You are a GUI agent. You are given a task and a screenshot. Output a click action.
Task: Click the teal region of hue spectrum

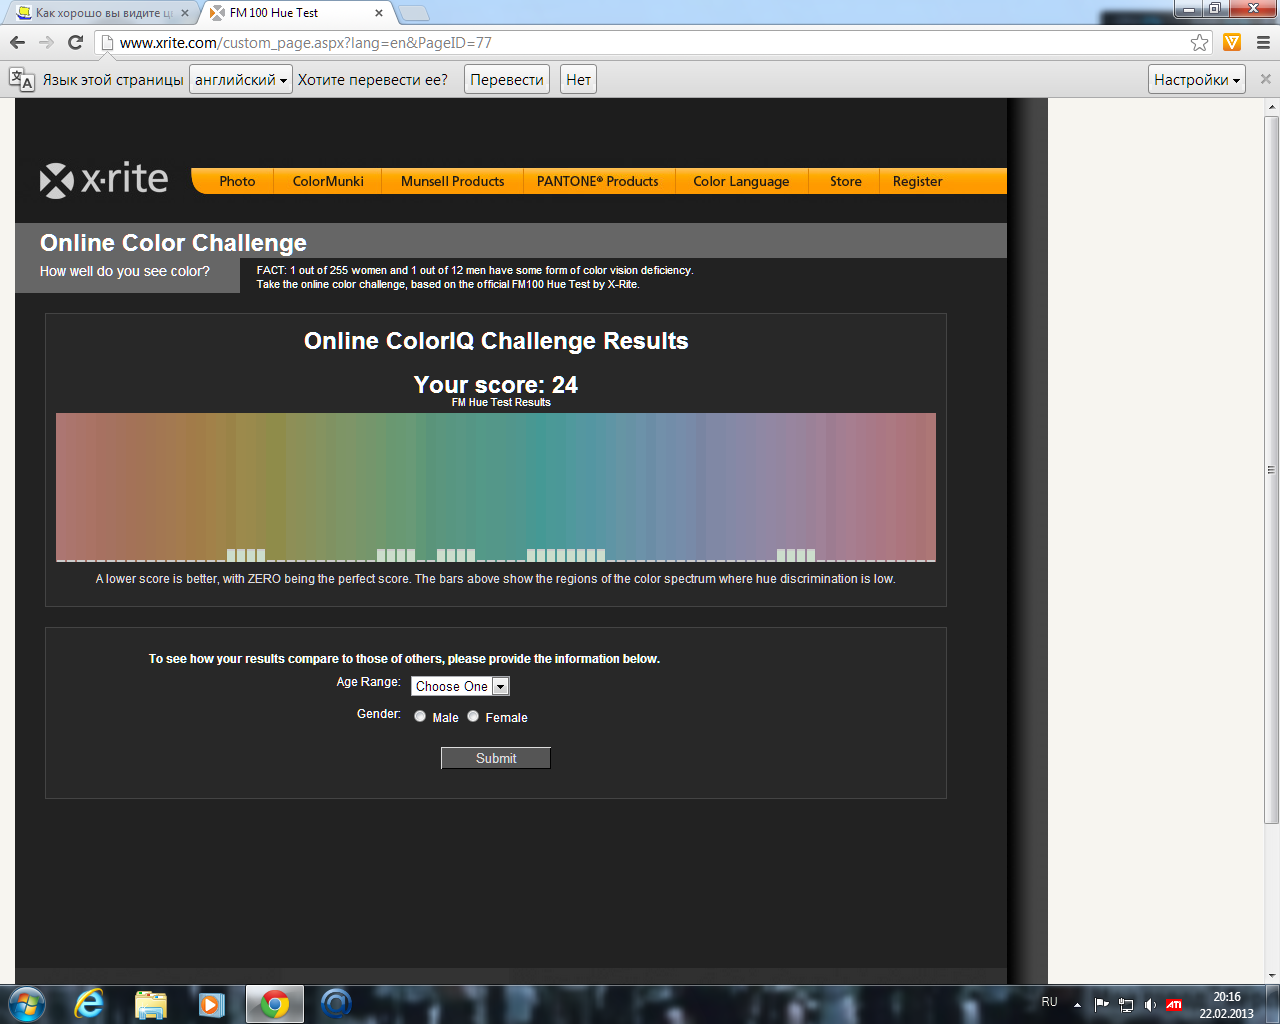pos(540,480)
